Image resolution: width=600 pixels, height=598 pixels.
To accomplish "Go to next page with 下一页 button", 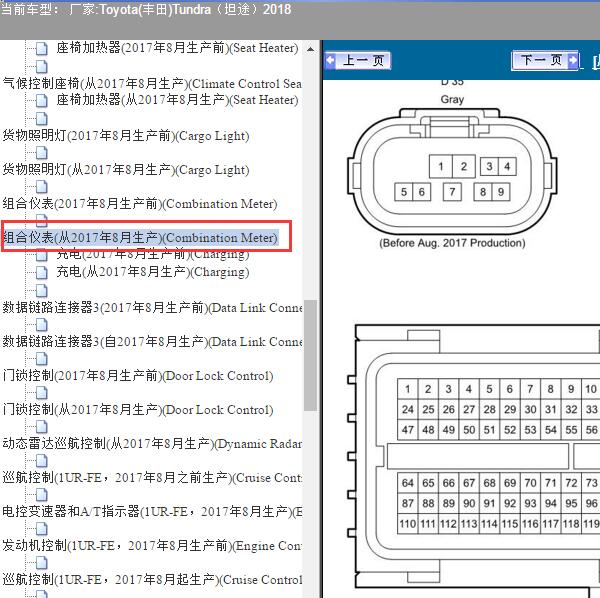I will pos(545,60).
